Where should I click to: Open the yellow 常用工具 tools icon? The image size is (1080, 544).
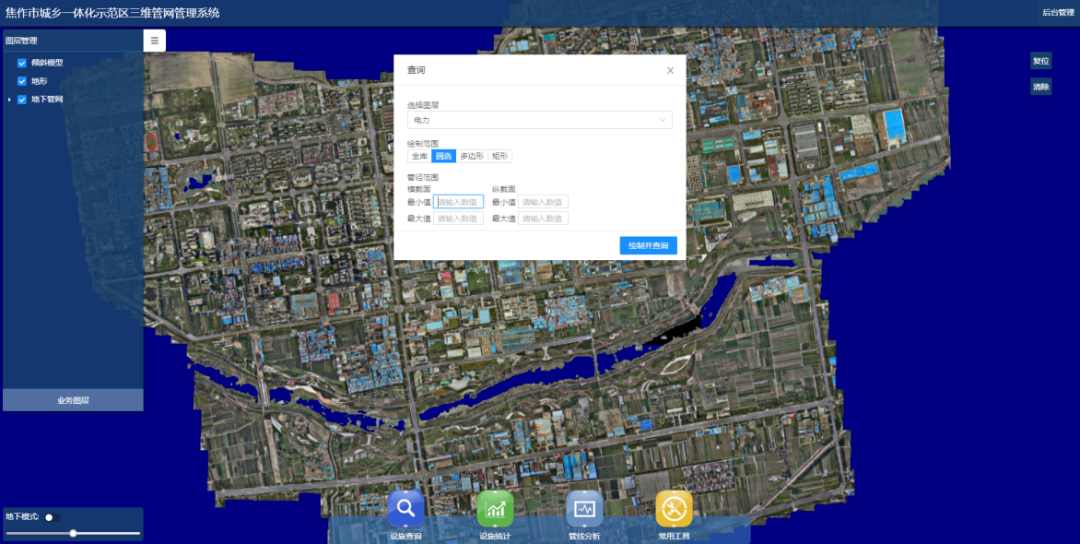coord(674,509)
